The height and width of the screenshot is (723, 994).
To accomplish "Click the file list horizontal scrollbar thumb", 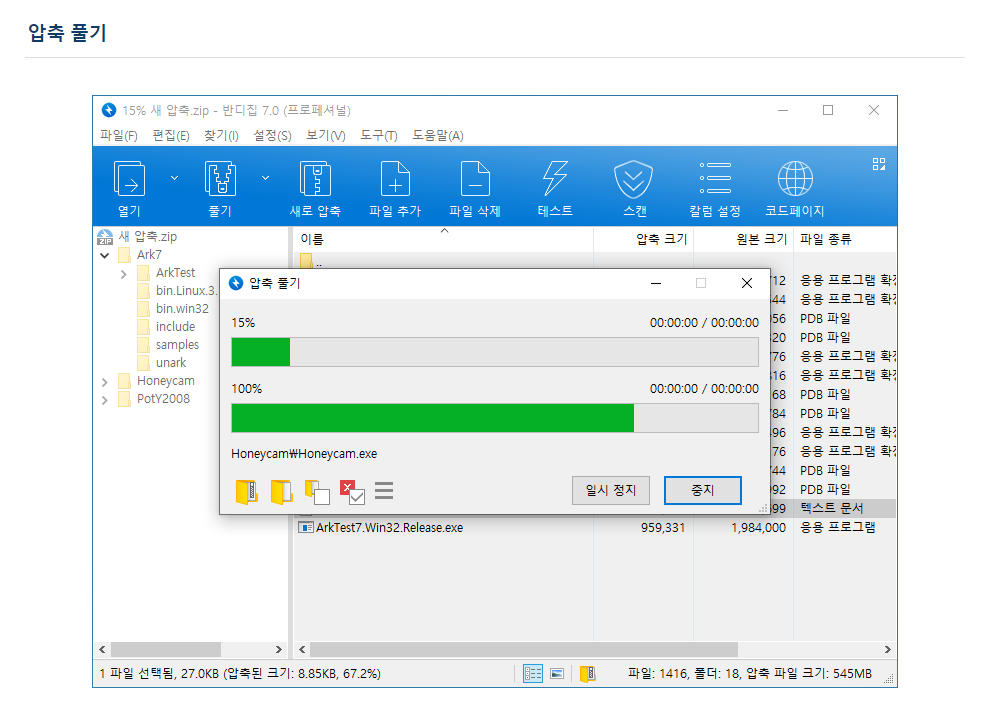I will pyautogui.click(x=524, y=649).
